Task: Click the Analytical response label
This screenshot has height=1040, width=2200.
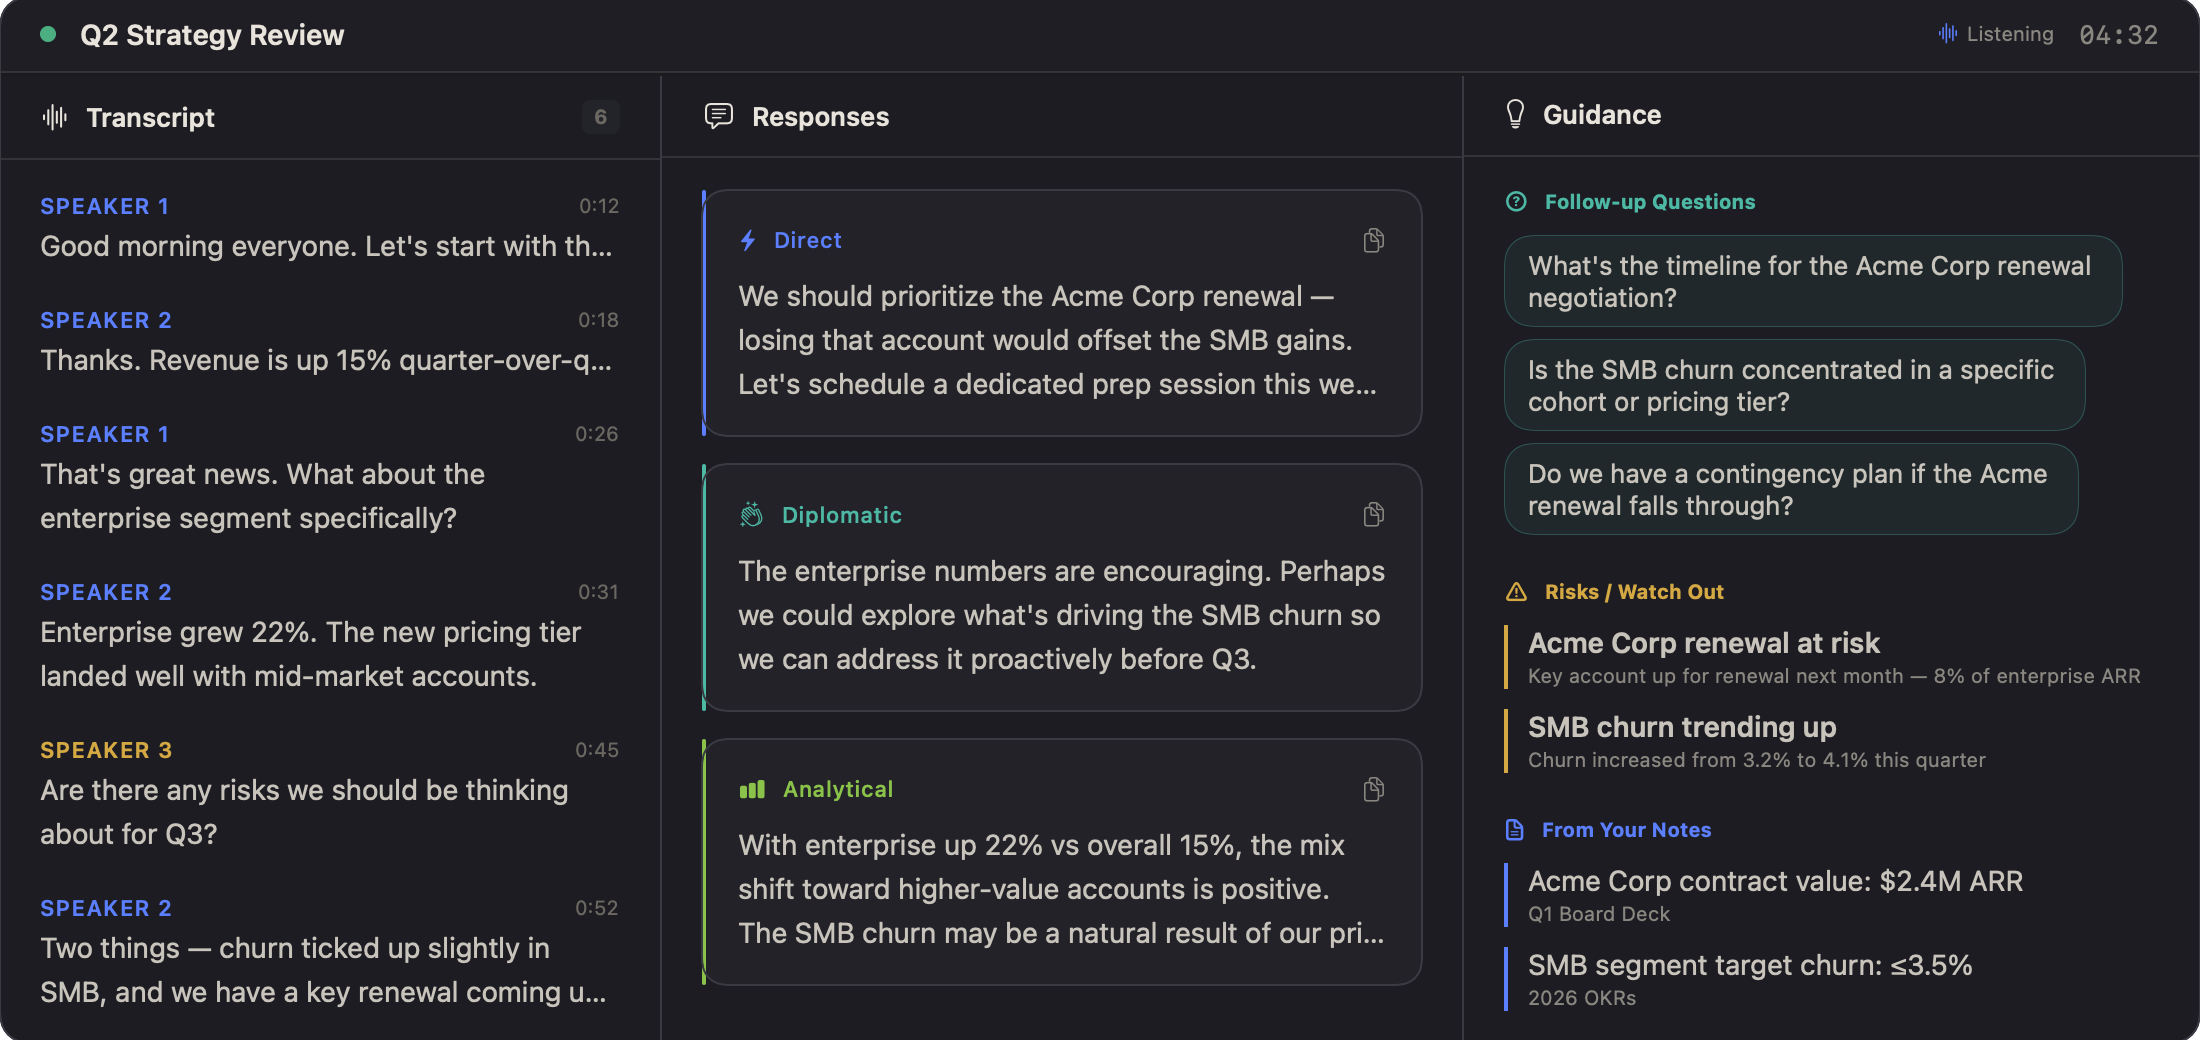Action: pyautogui.click(x=837, y=790)
